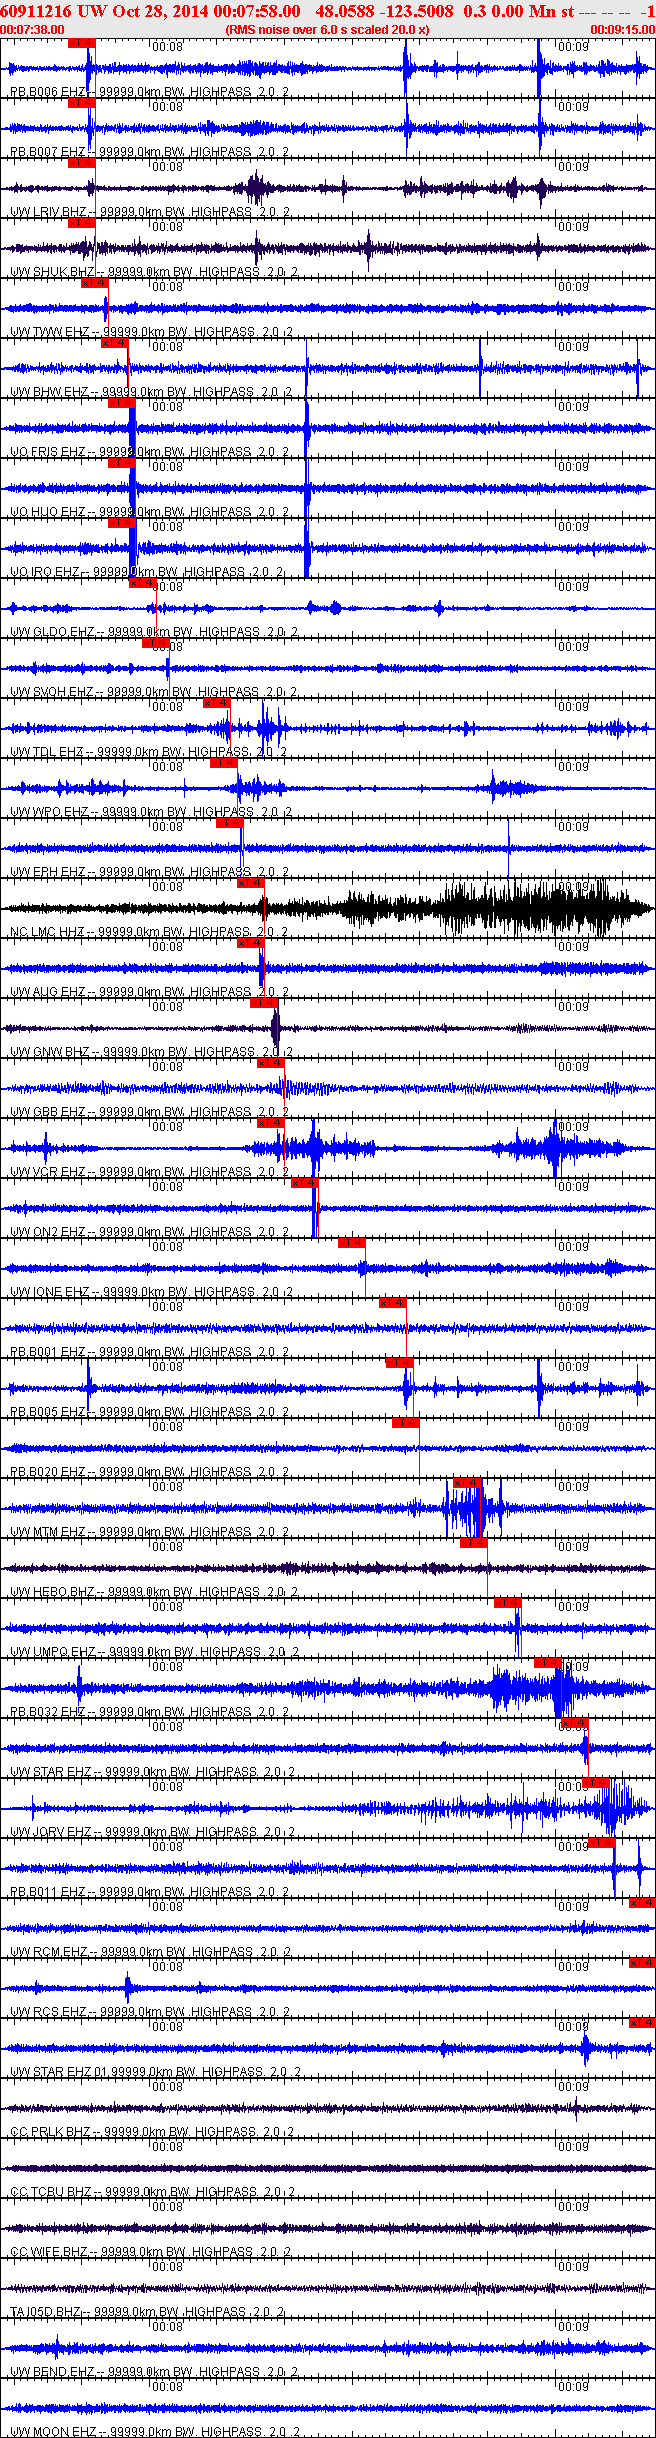Click the red pick flag above UW TWW EHZ trace
This screenshot has height=2438, width=656.
point(94,283)
